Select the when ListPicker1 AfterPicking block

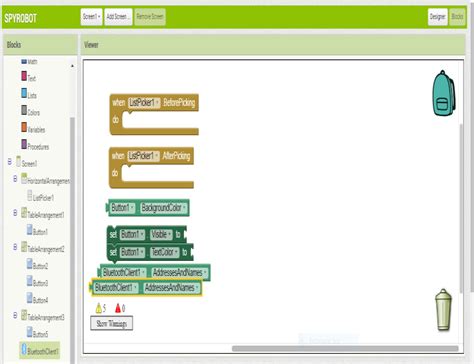151,168
